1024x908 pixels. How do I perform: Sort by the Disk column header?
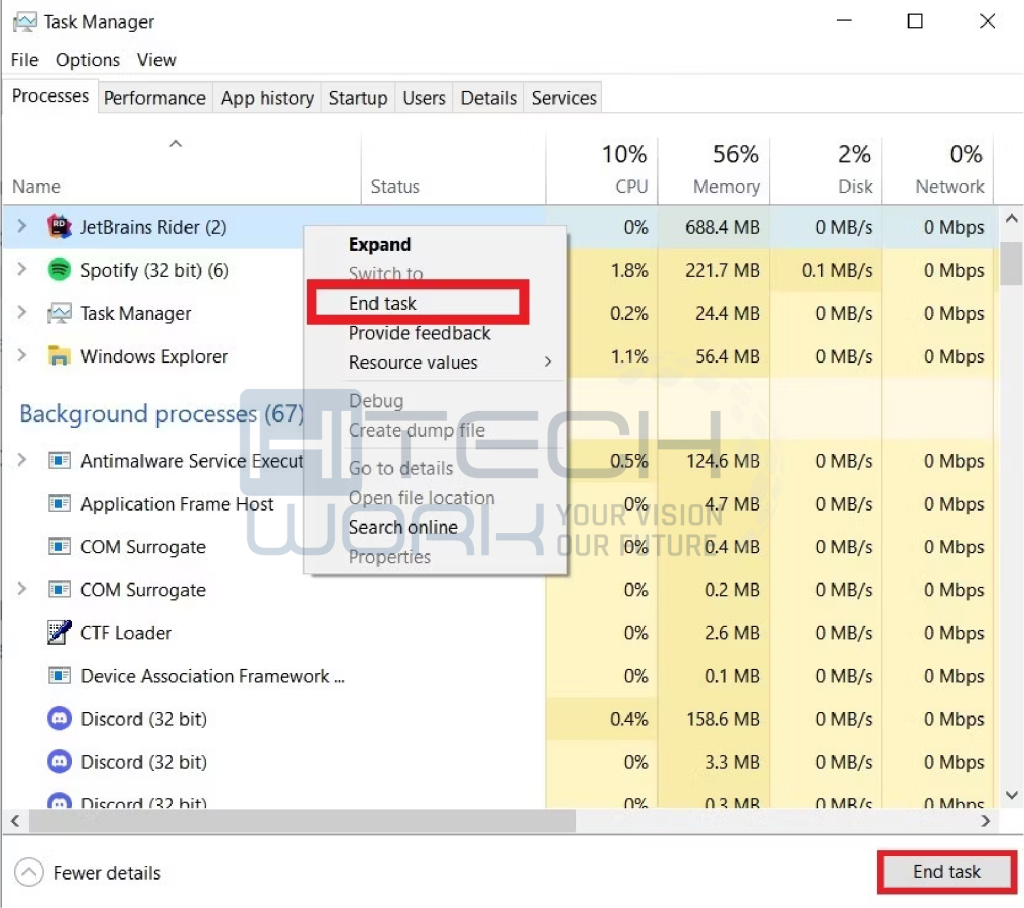coord(826,169)
